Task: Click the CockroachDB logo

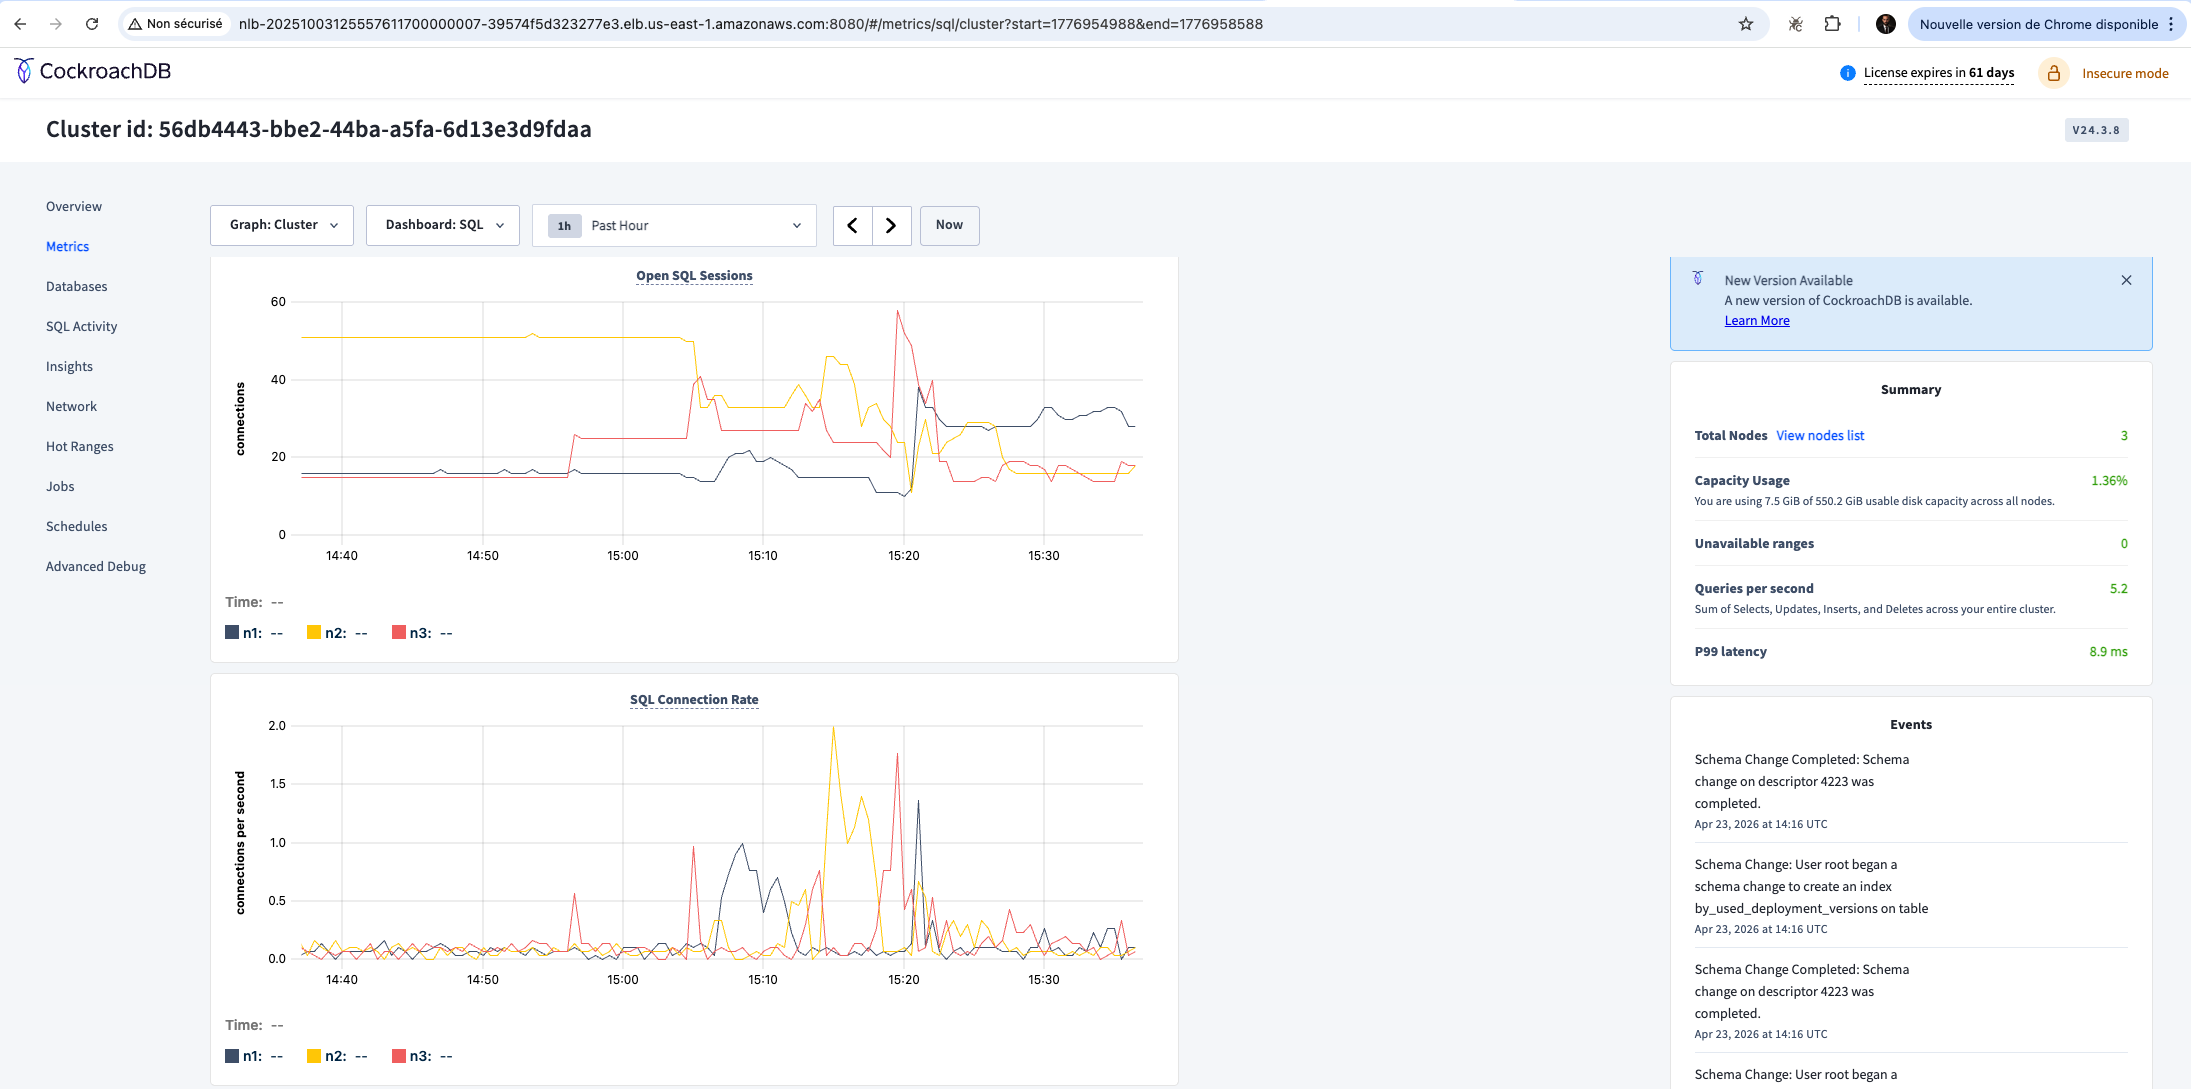Action: coord(92,71)
